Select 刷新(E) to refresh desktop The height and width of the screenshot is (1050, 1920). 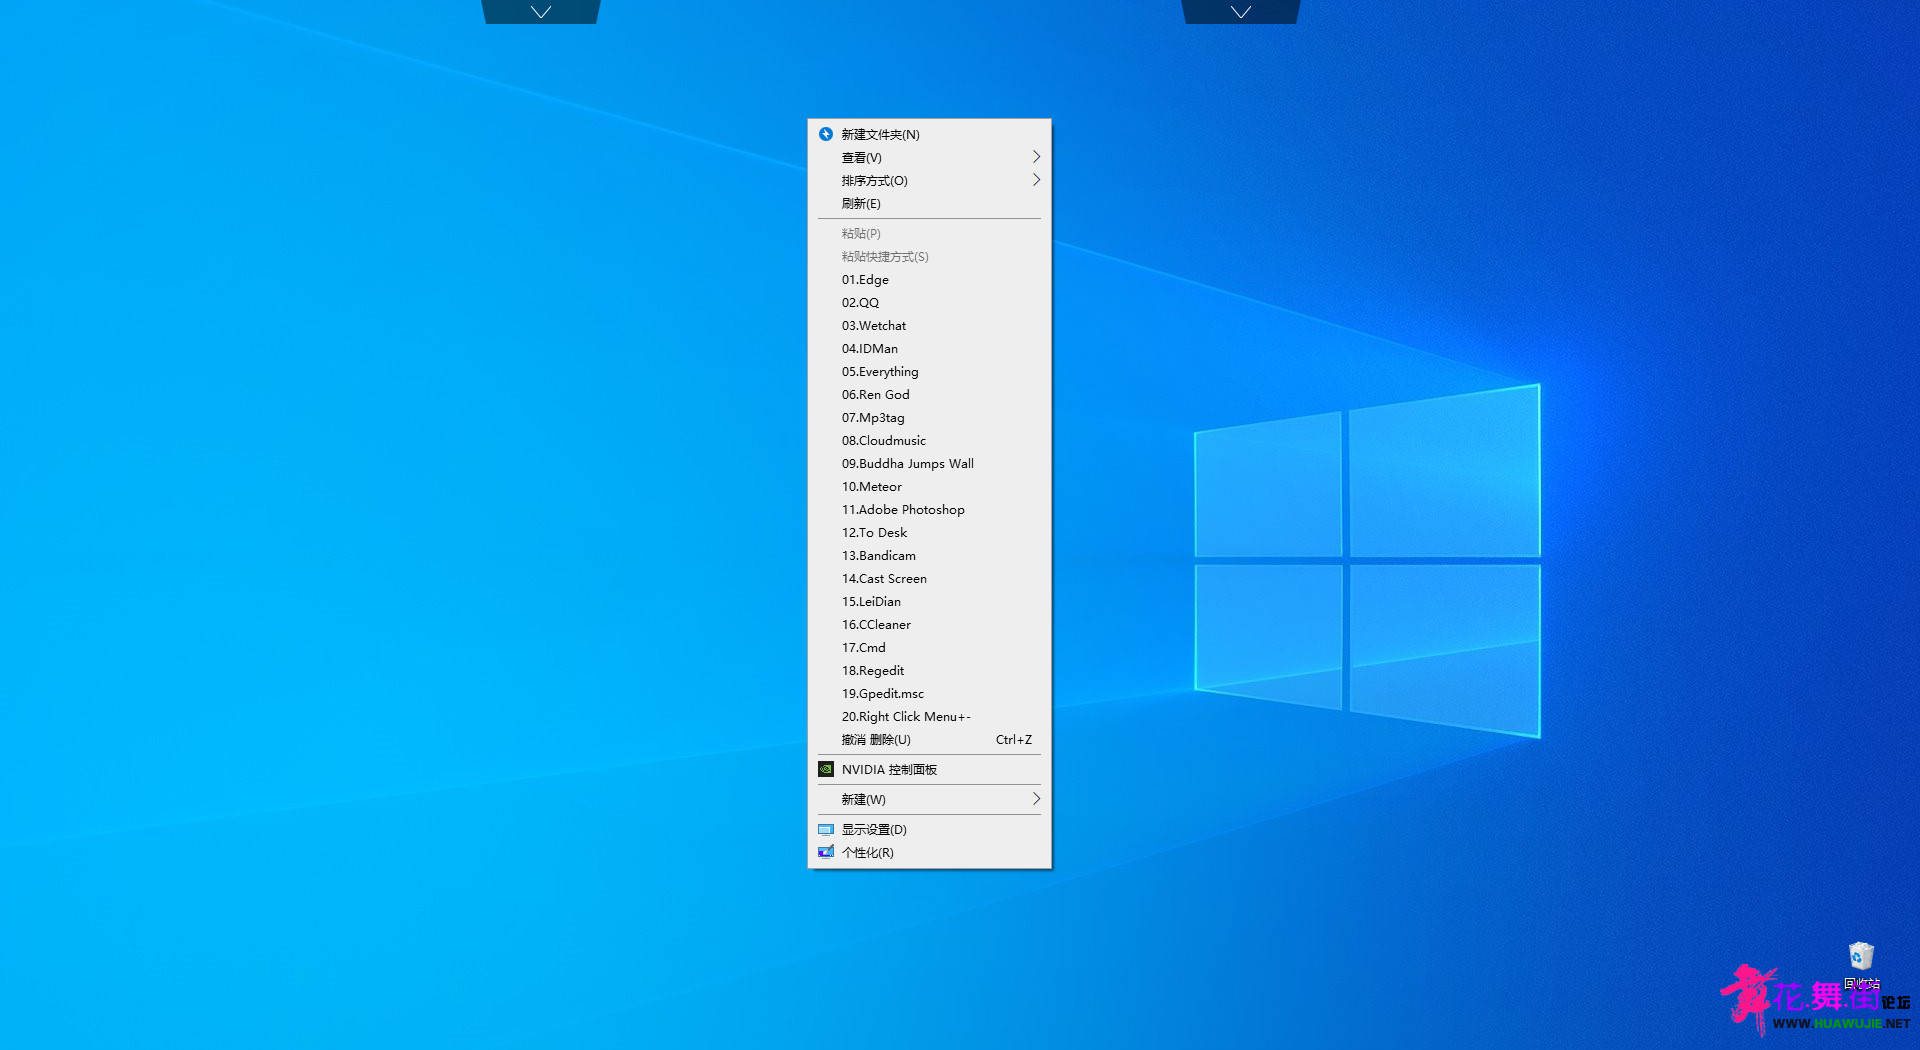click(x=929, y=203)
